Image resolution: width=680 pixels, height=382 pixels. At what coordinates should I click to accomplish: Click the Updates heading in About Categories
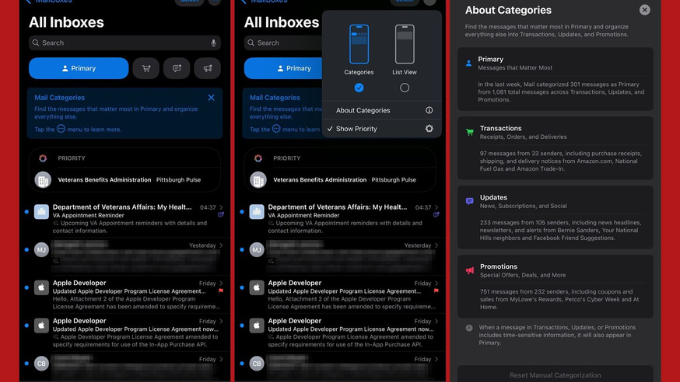click(493, 197)
